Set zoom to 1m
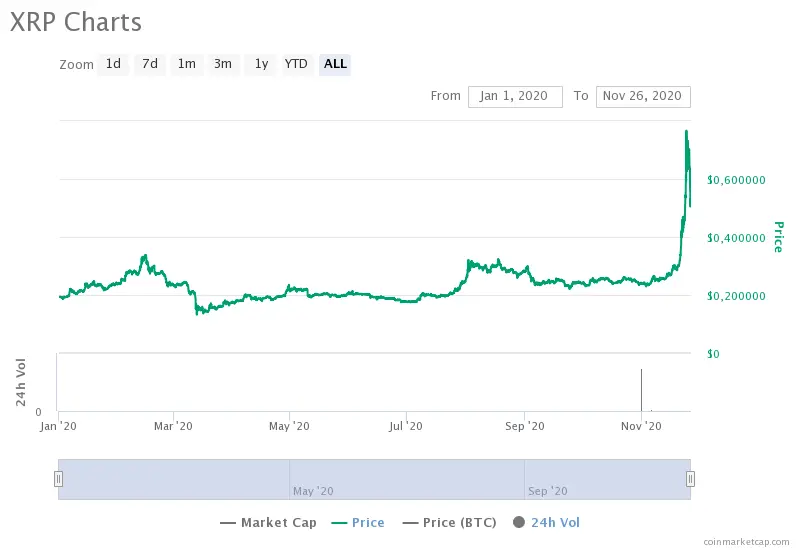 click(x=187, y=64)
